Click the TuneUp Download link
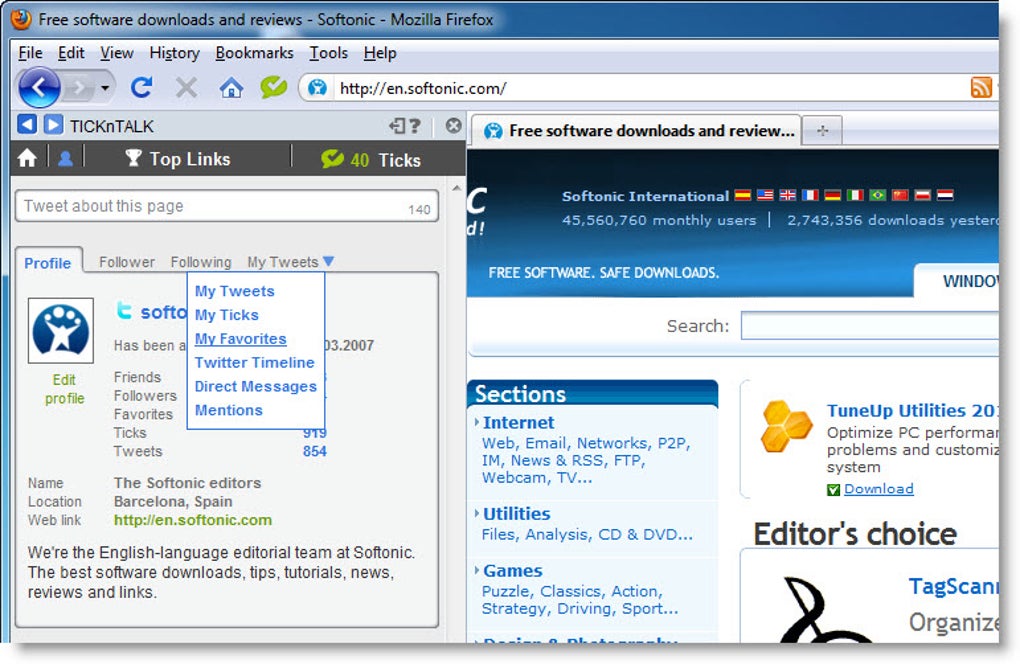This screenshot has height=664, width=1020. click(x=878, y=488)
